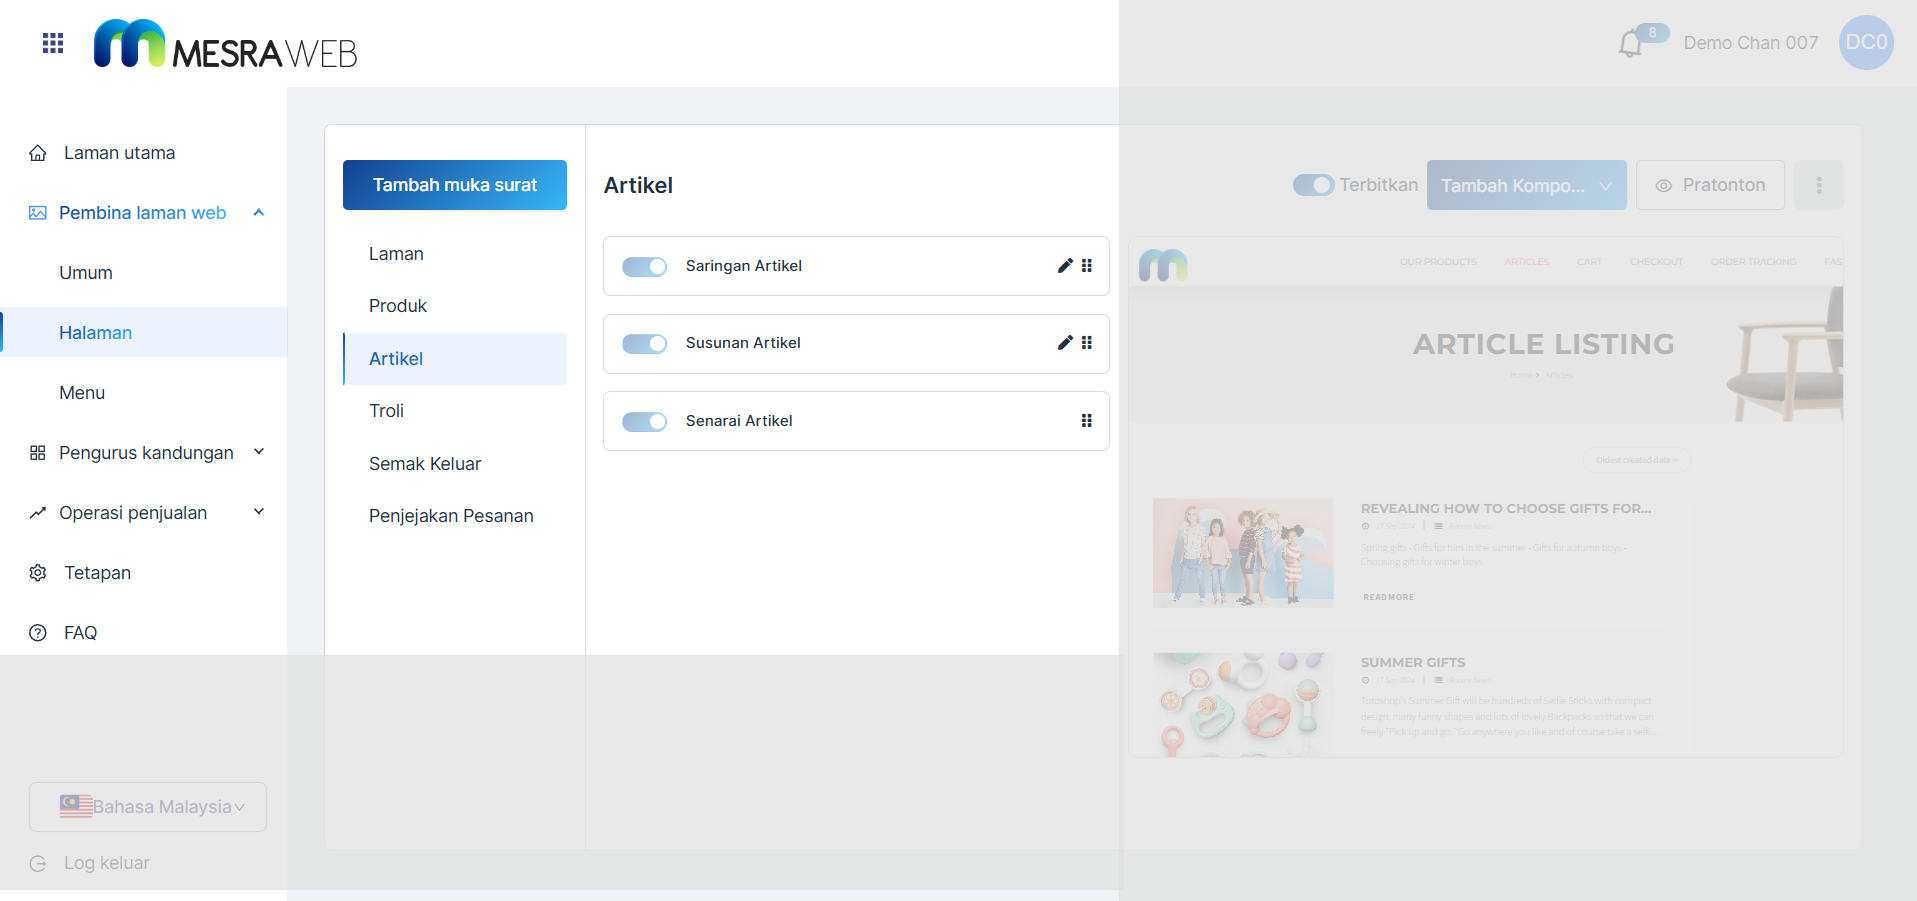Grab the Saringan Artikel drag handle

pyautogui.click(x=1087, y=266)
